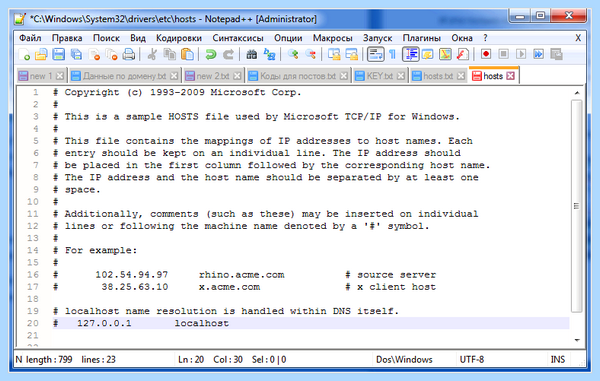Open the ? help menu
Image resolution: width=600 pixels, height=381 pixels.
coord(485,38)
